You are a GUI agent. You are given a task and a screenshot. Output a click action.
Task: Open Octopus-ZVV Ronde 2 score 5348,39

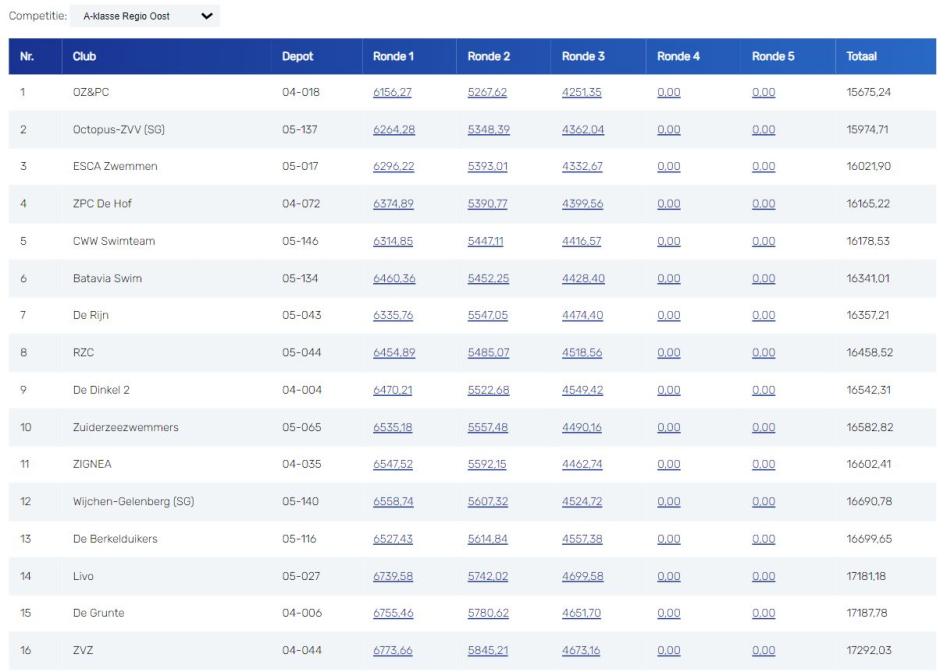pos(488,129)
